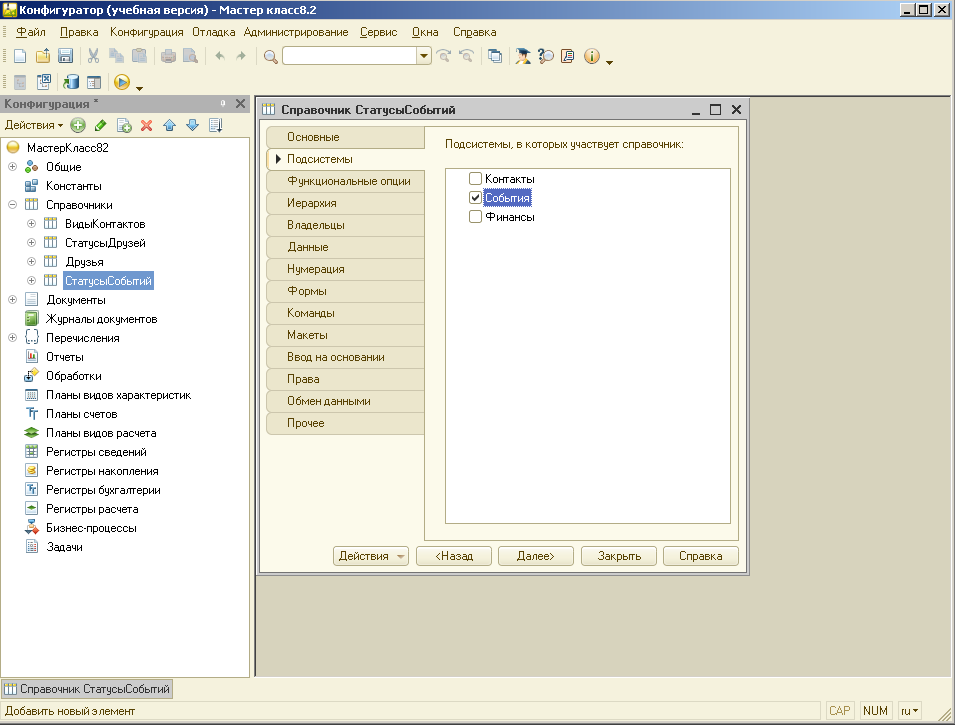Open the Конфигурация menu

[x=147, y=32]
